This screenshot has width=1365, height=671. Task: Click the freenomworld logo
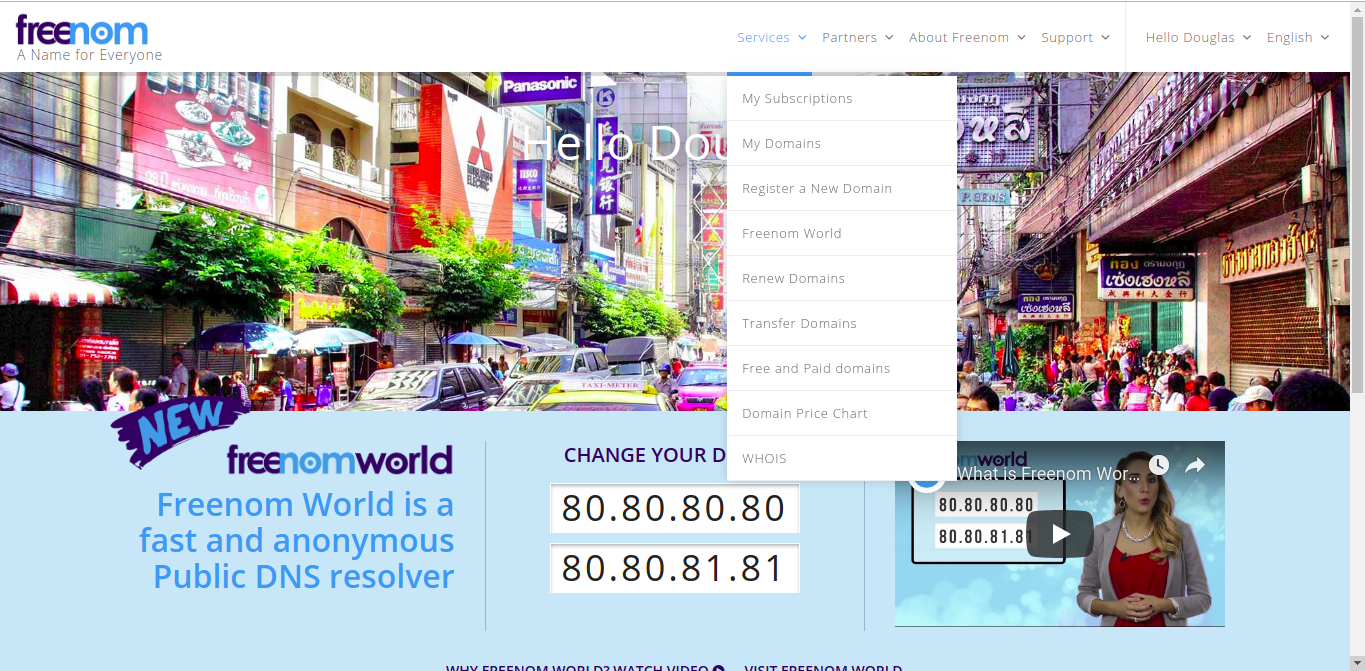click(340, 460)
